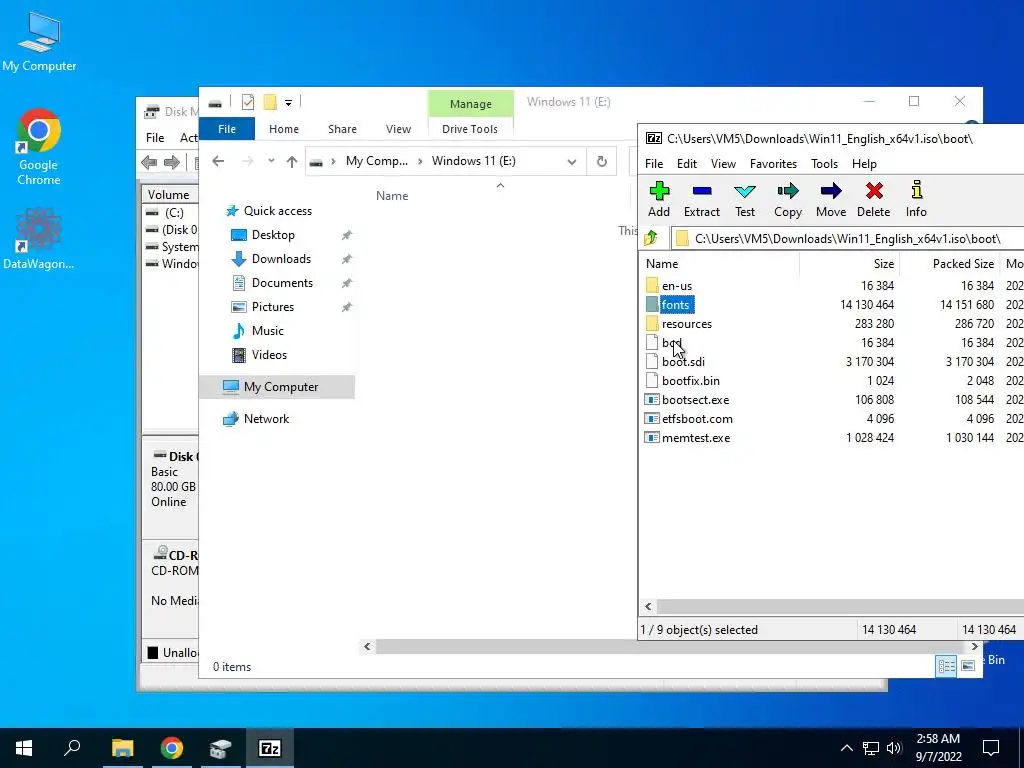Open taskbar search magnifier
The width and height of the screenshot is (1024, 768).
[72, 748]
